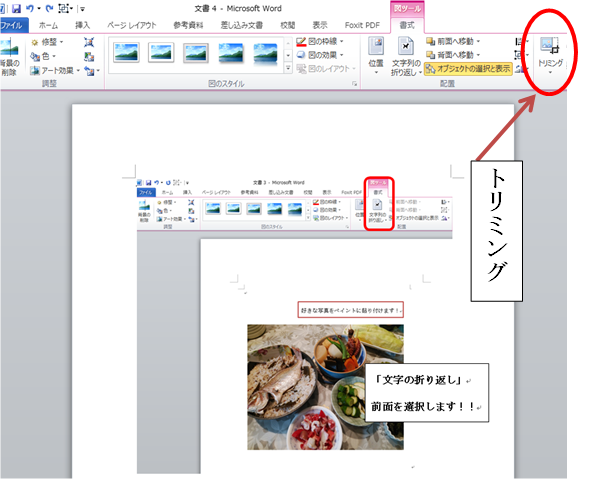The image size is (592, 484).
Task: Open 図の効果 picture effects menu
Action: click(320, 55)
